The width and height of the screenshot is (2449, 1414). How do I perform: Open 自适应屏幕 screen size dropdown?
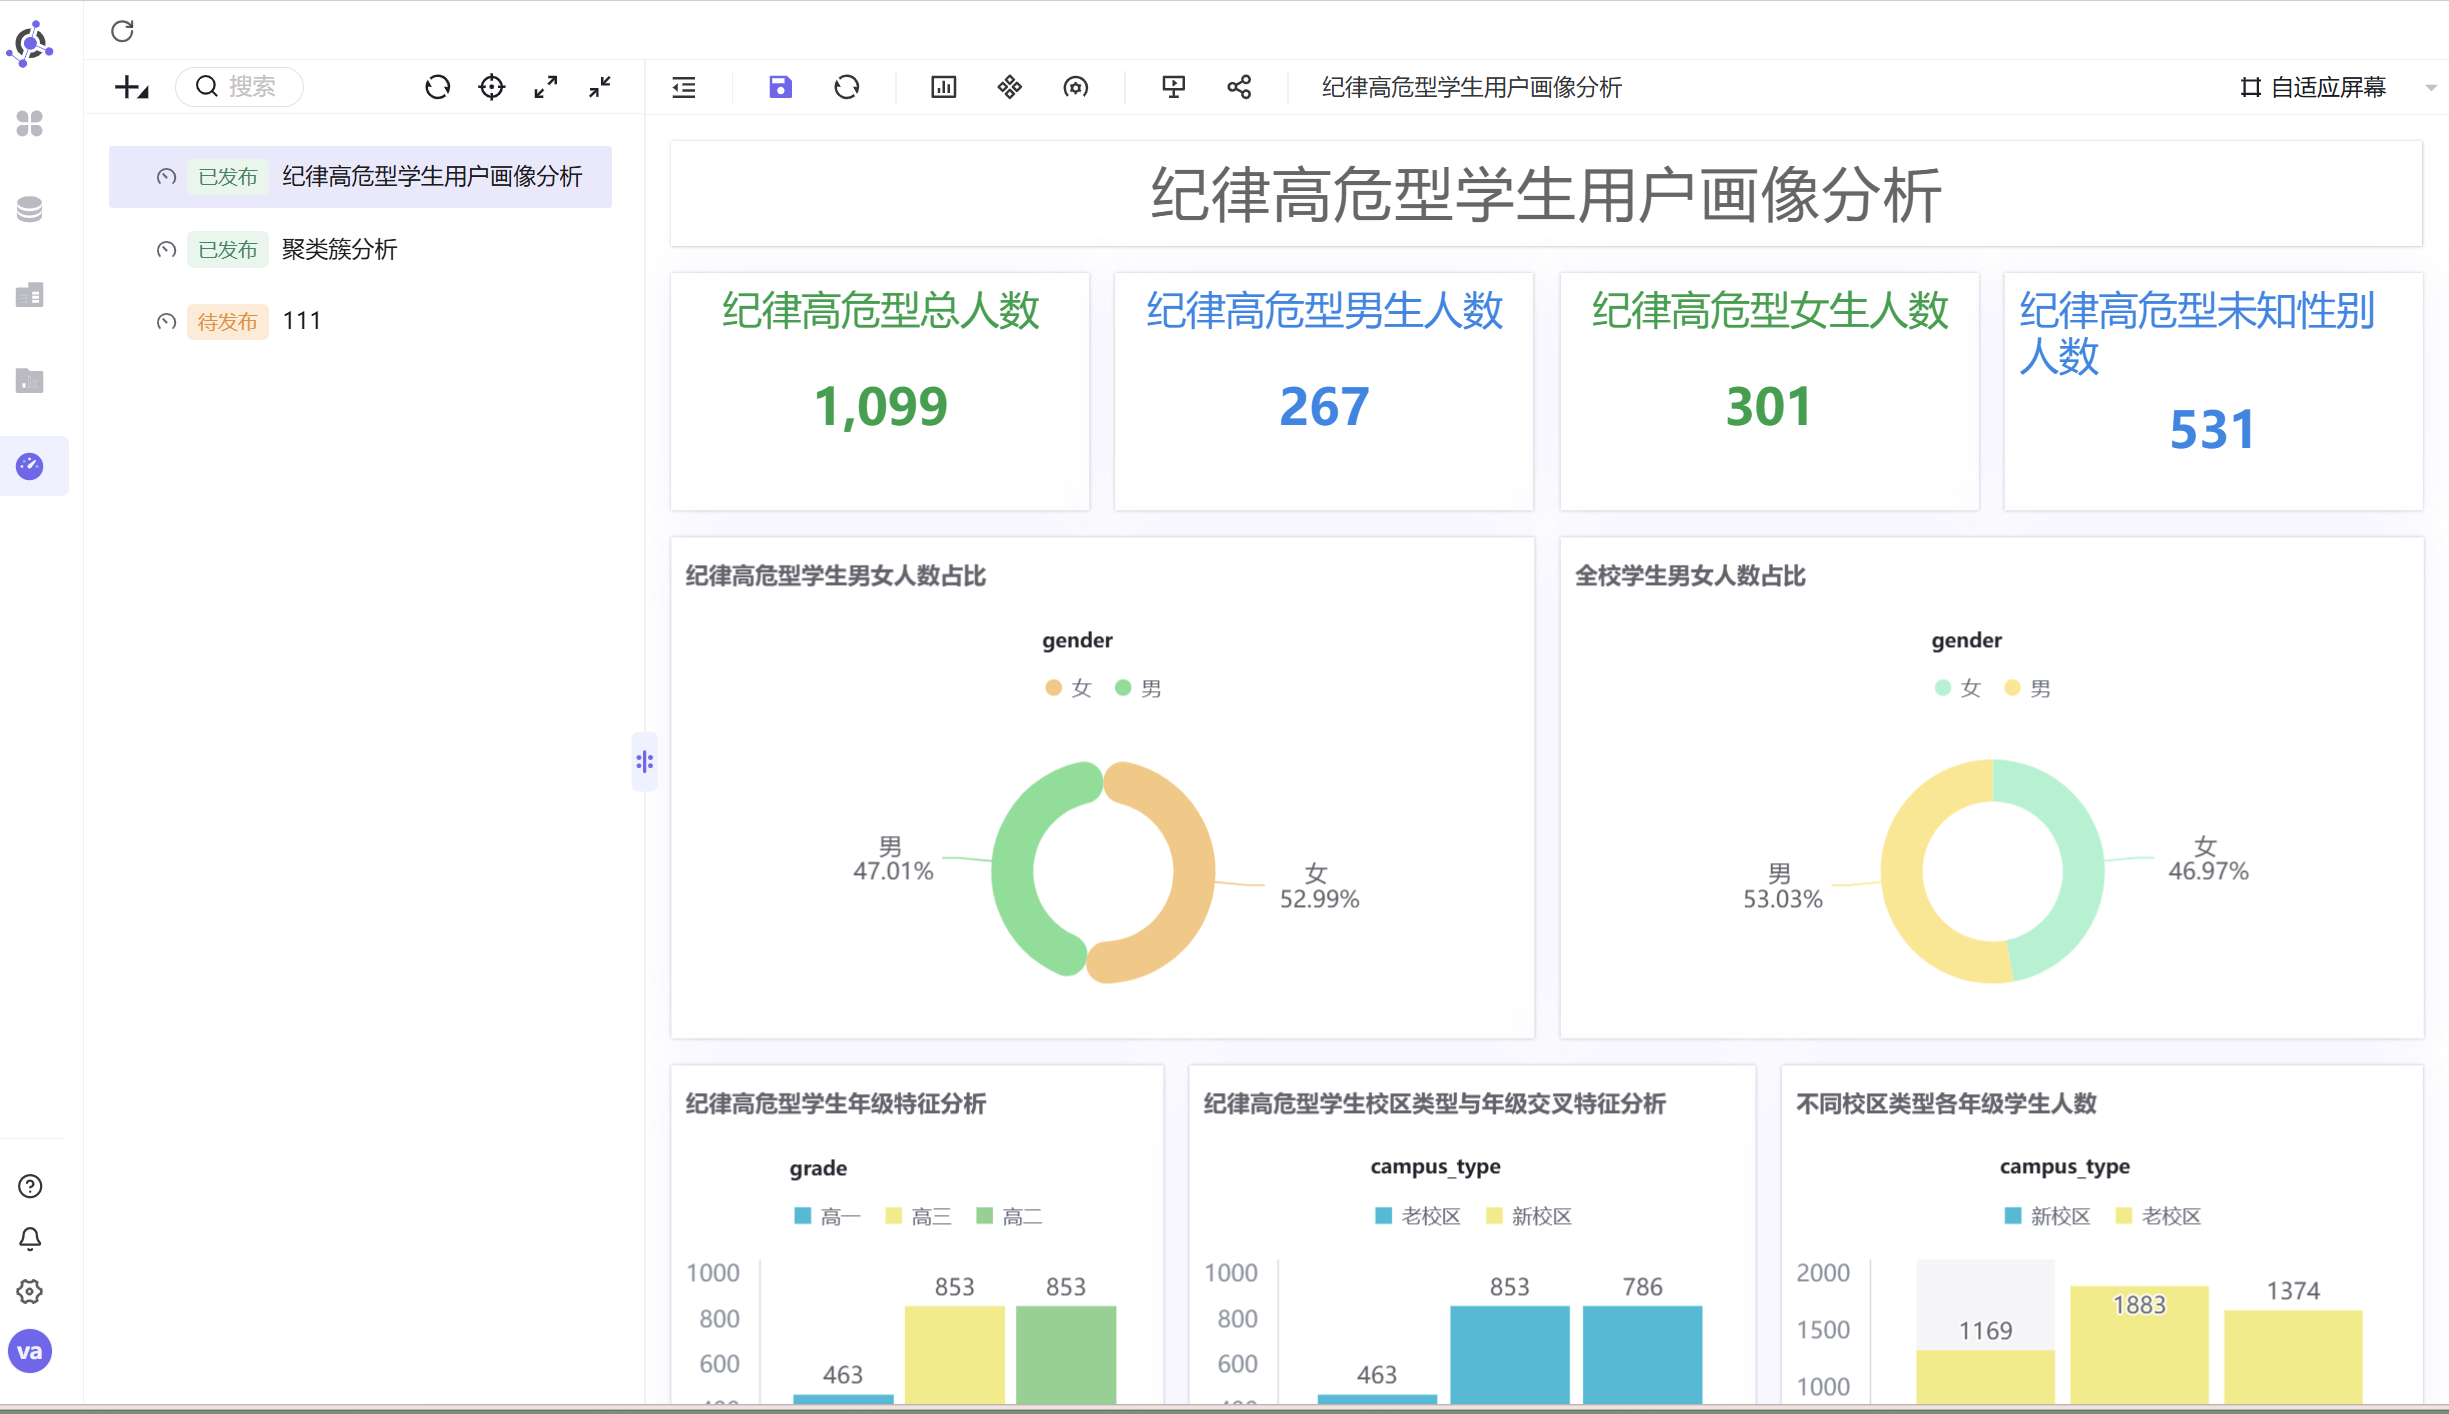pos(2336,87)
